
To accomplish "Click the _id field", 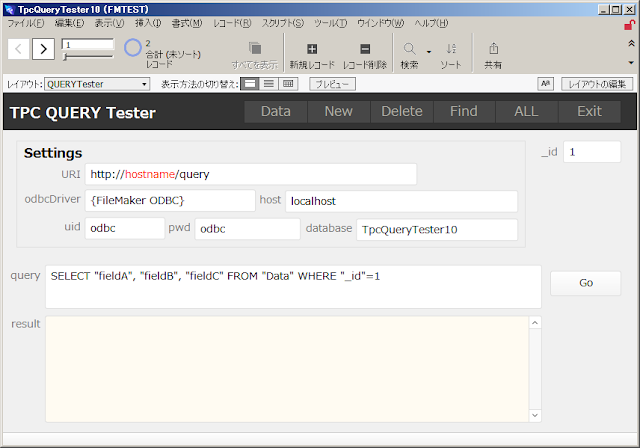I will click(592, 152).
